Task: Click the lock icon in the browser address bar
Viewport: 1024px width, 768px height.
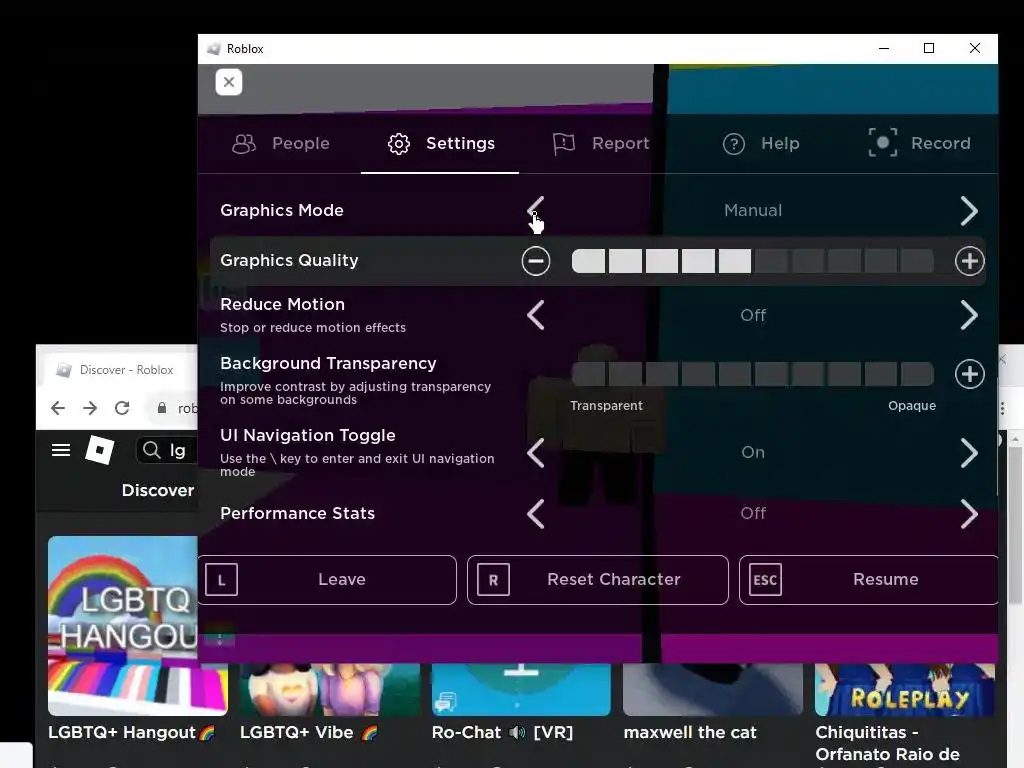Action: pyautogui.click(x=162, y=408)
